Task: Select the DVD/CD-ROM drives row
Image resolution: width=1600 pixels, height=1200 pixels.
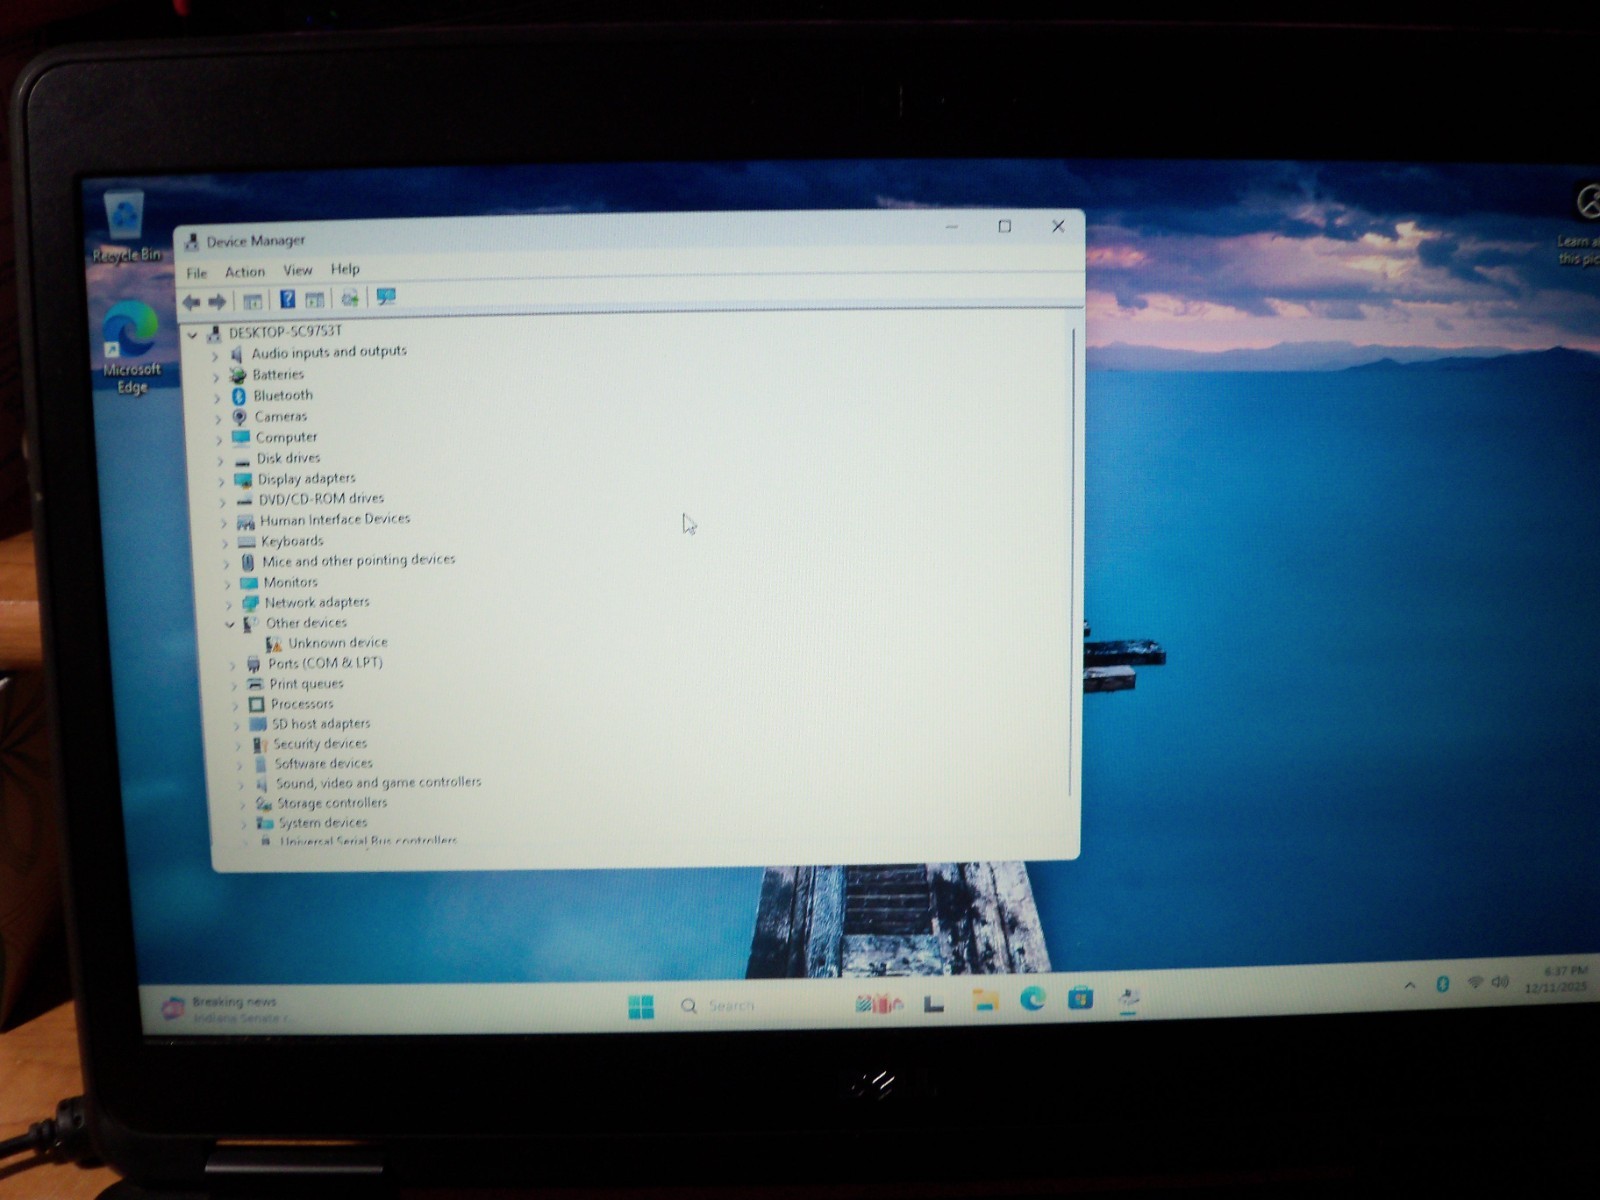Action: [321, 498]
